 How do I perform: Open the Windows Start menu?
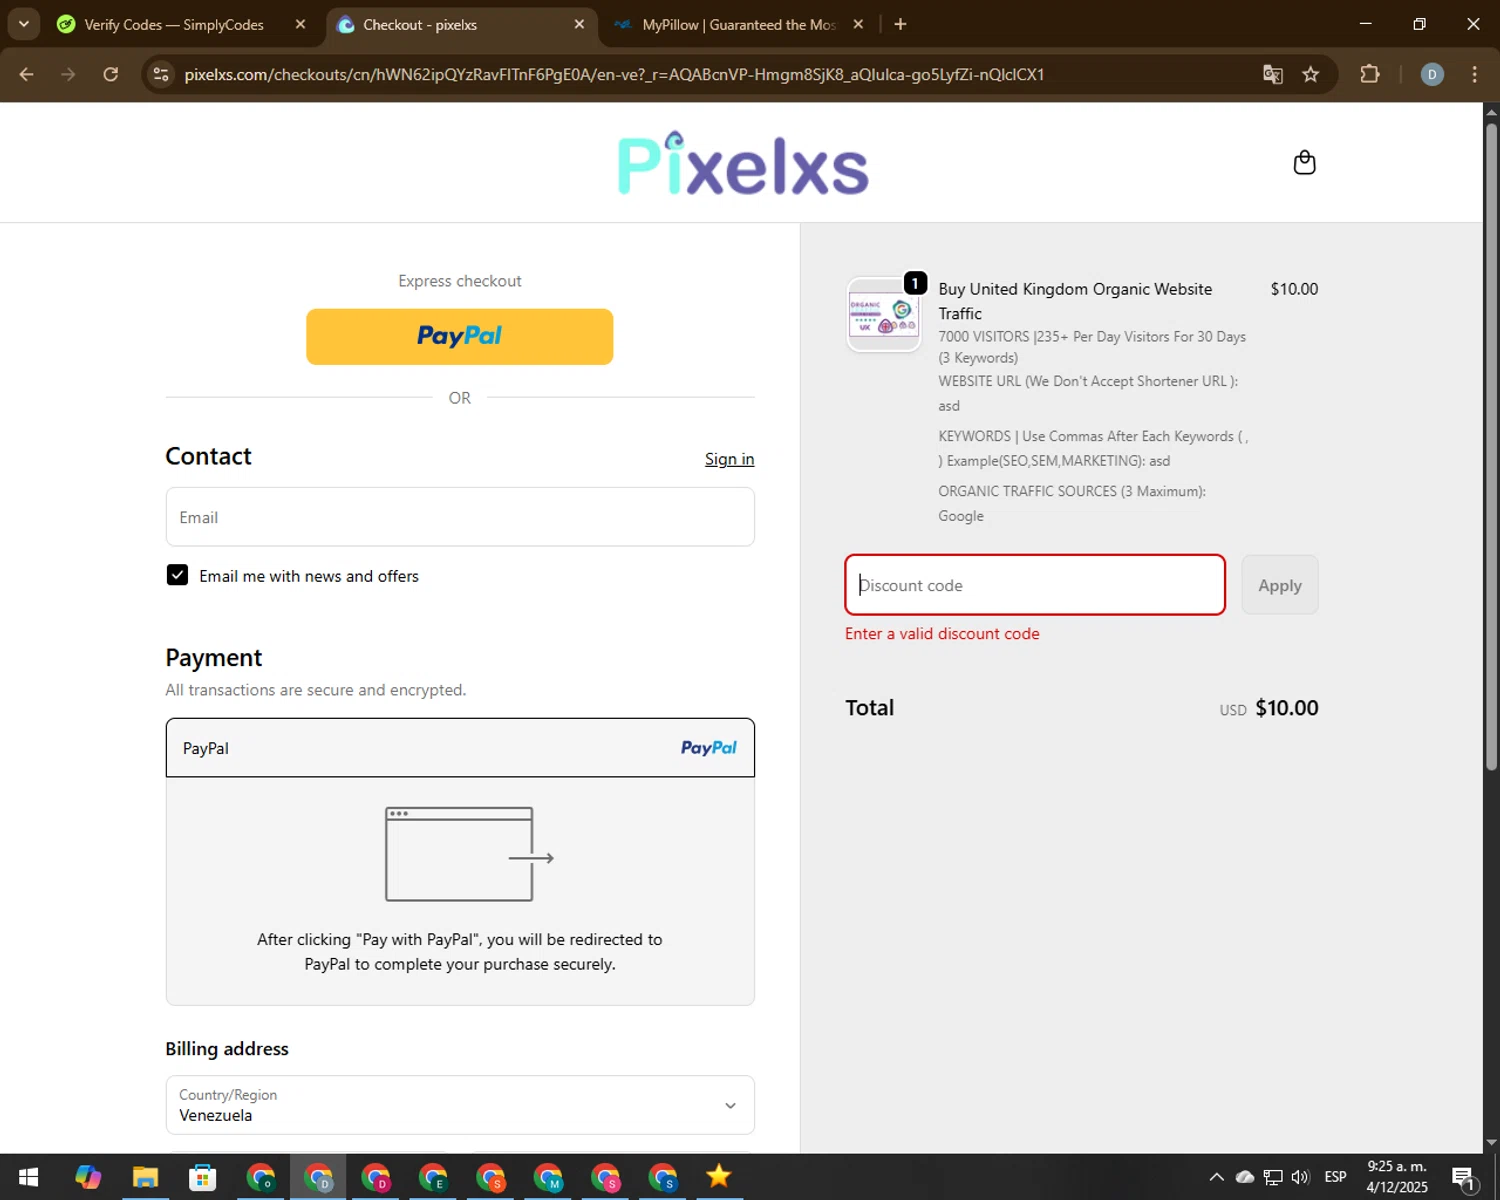tap(28, 1177)
